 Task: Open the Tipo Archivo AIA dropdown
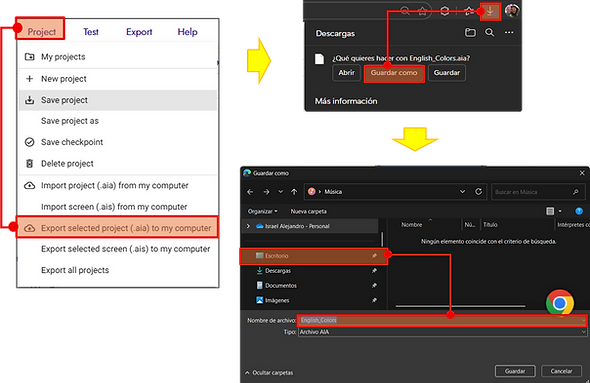pyautogui.click(x=442, y=332)
